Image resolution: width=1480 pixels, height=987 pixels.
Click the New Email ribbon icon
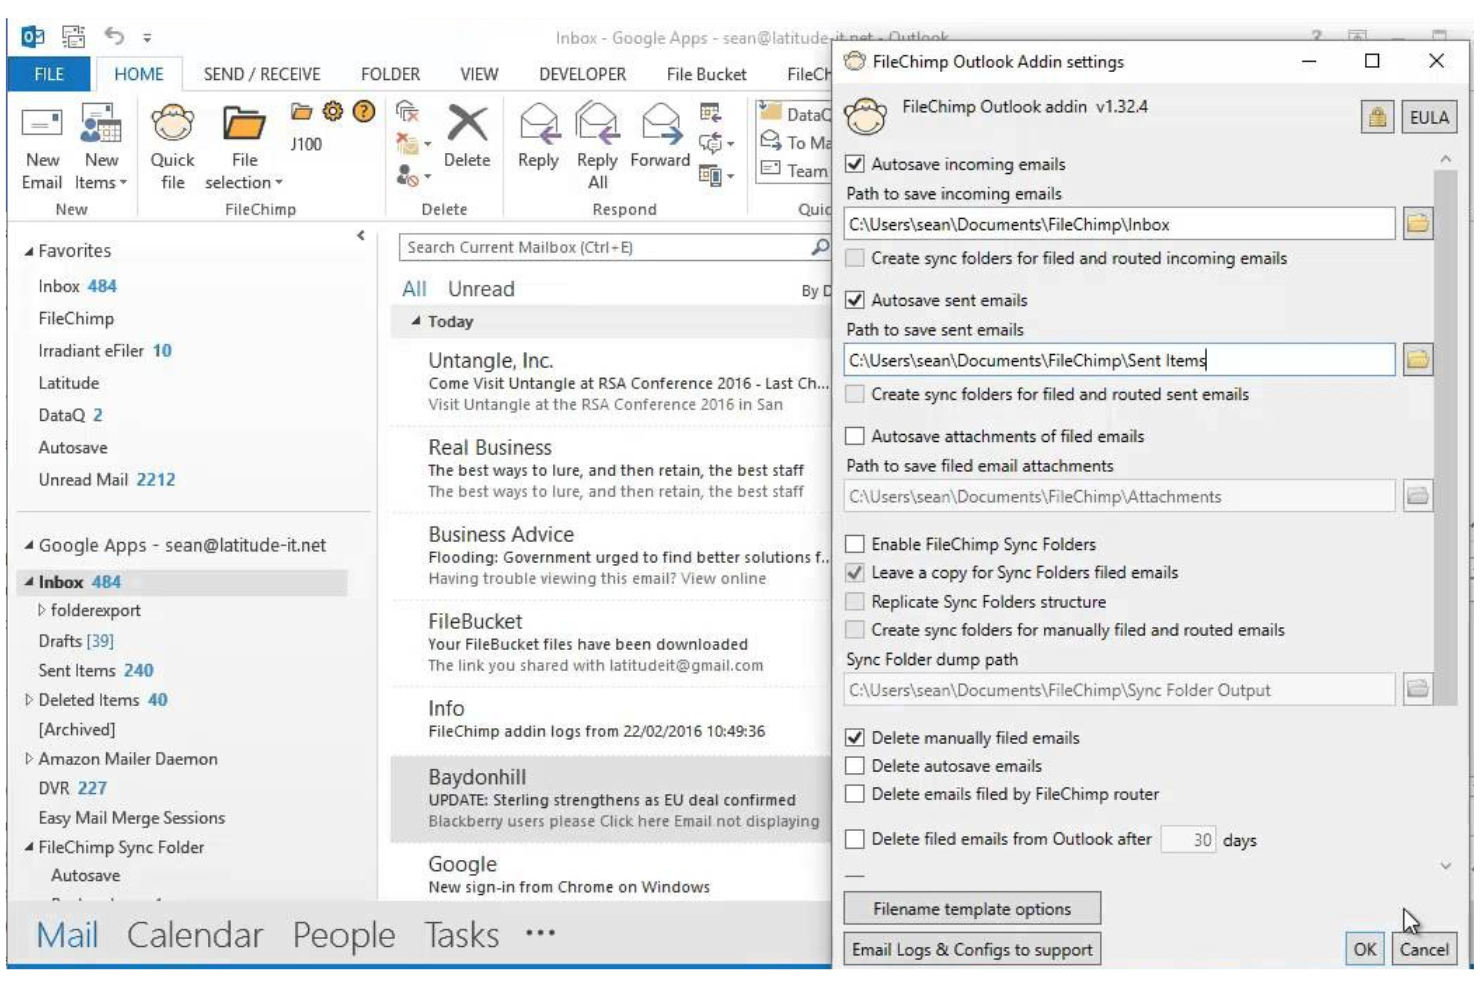click(42, 124)
